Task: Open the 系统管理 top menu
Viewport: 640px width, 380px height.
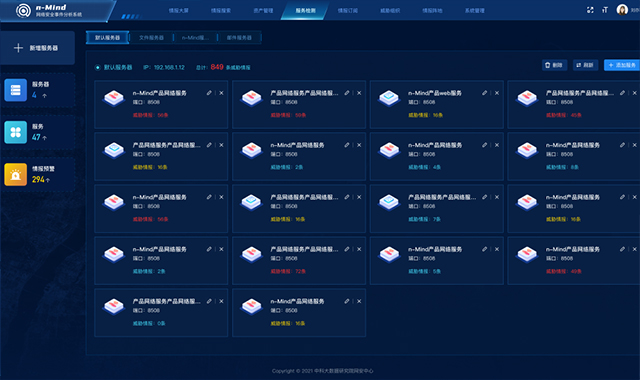Action: tap(474, 11)
